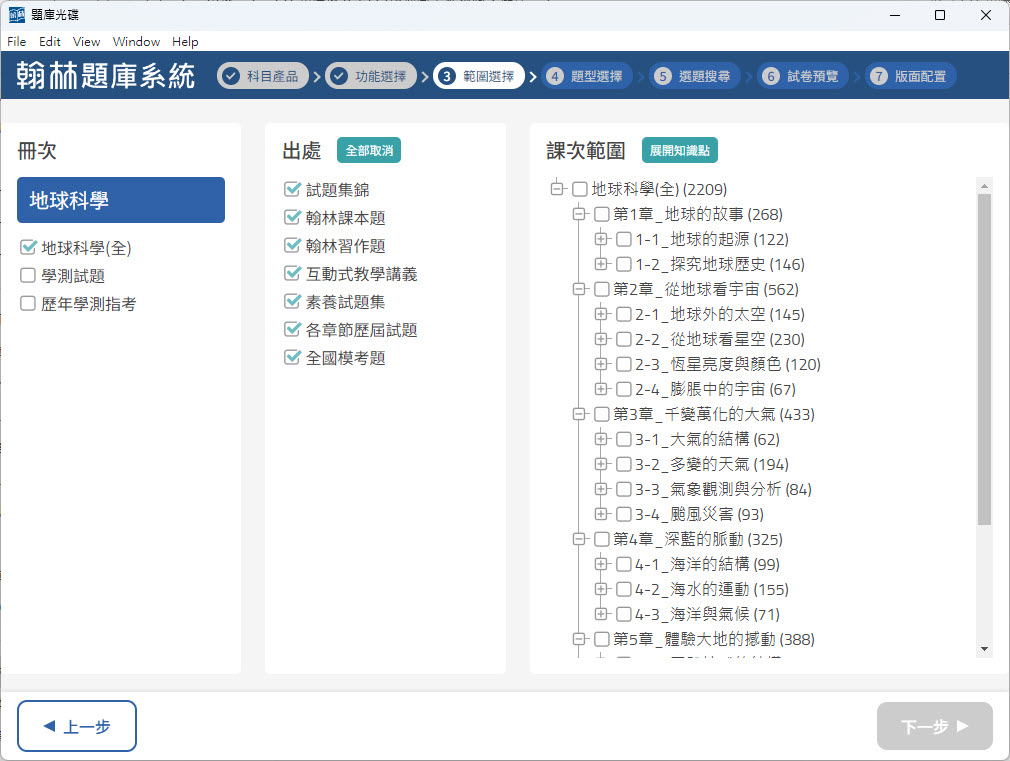Uncheck 地球科學(全) in 冊次
The height and width of the screenshot is (761, 1010).
pyautogui.click(x=28, y=247)
